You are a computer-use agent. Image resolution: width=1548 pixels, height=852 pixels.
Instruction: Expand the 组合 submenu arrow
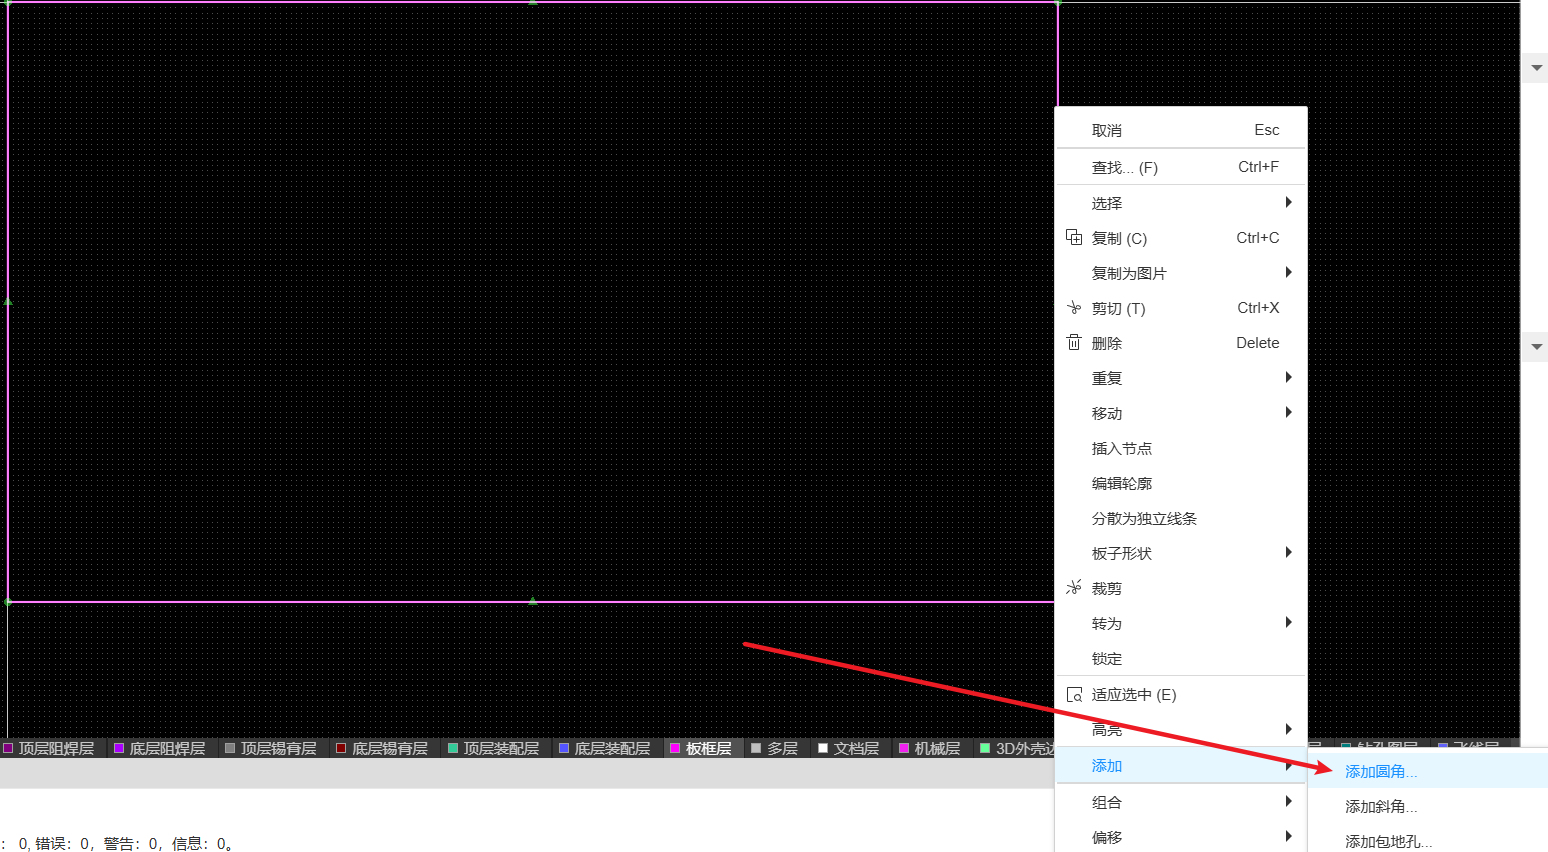point(1289,801)
